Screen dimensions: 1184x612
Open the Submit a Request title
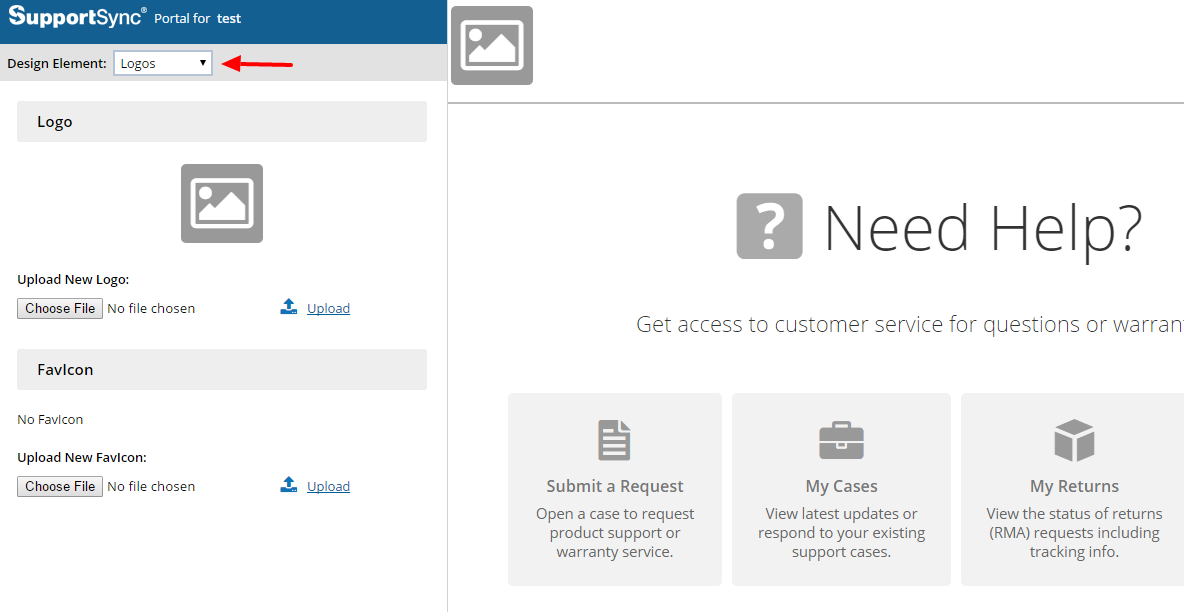pyautogui.click(x=614, y=486)
